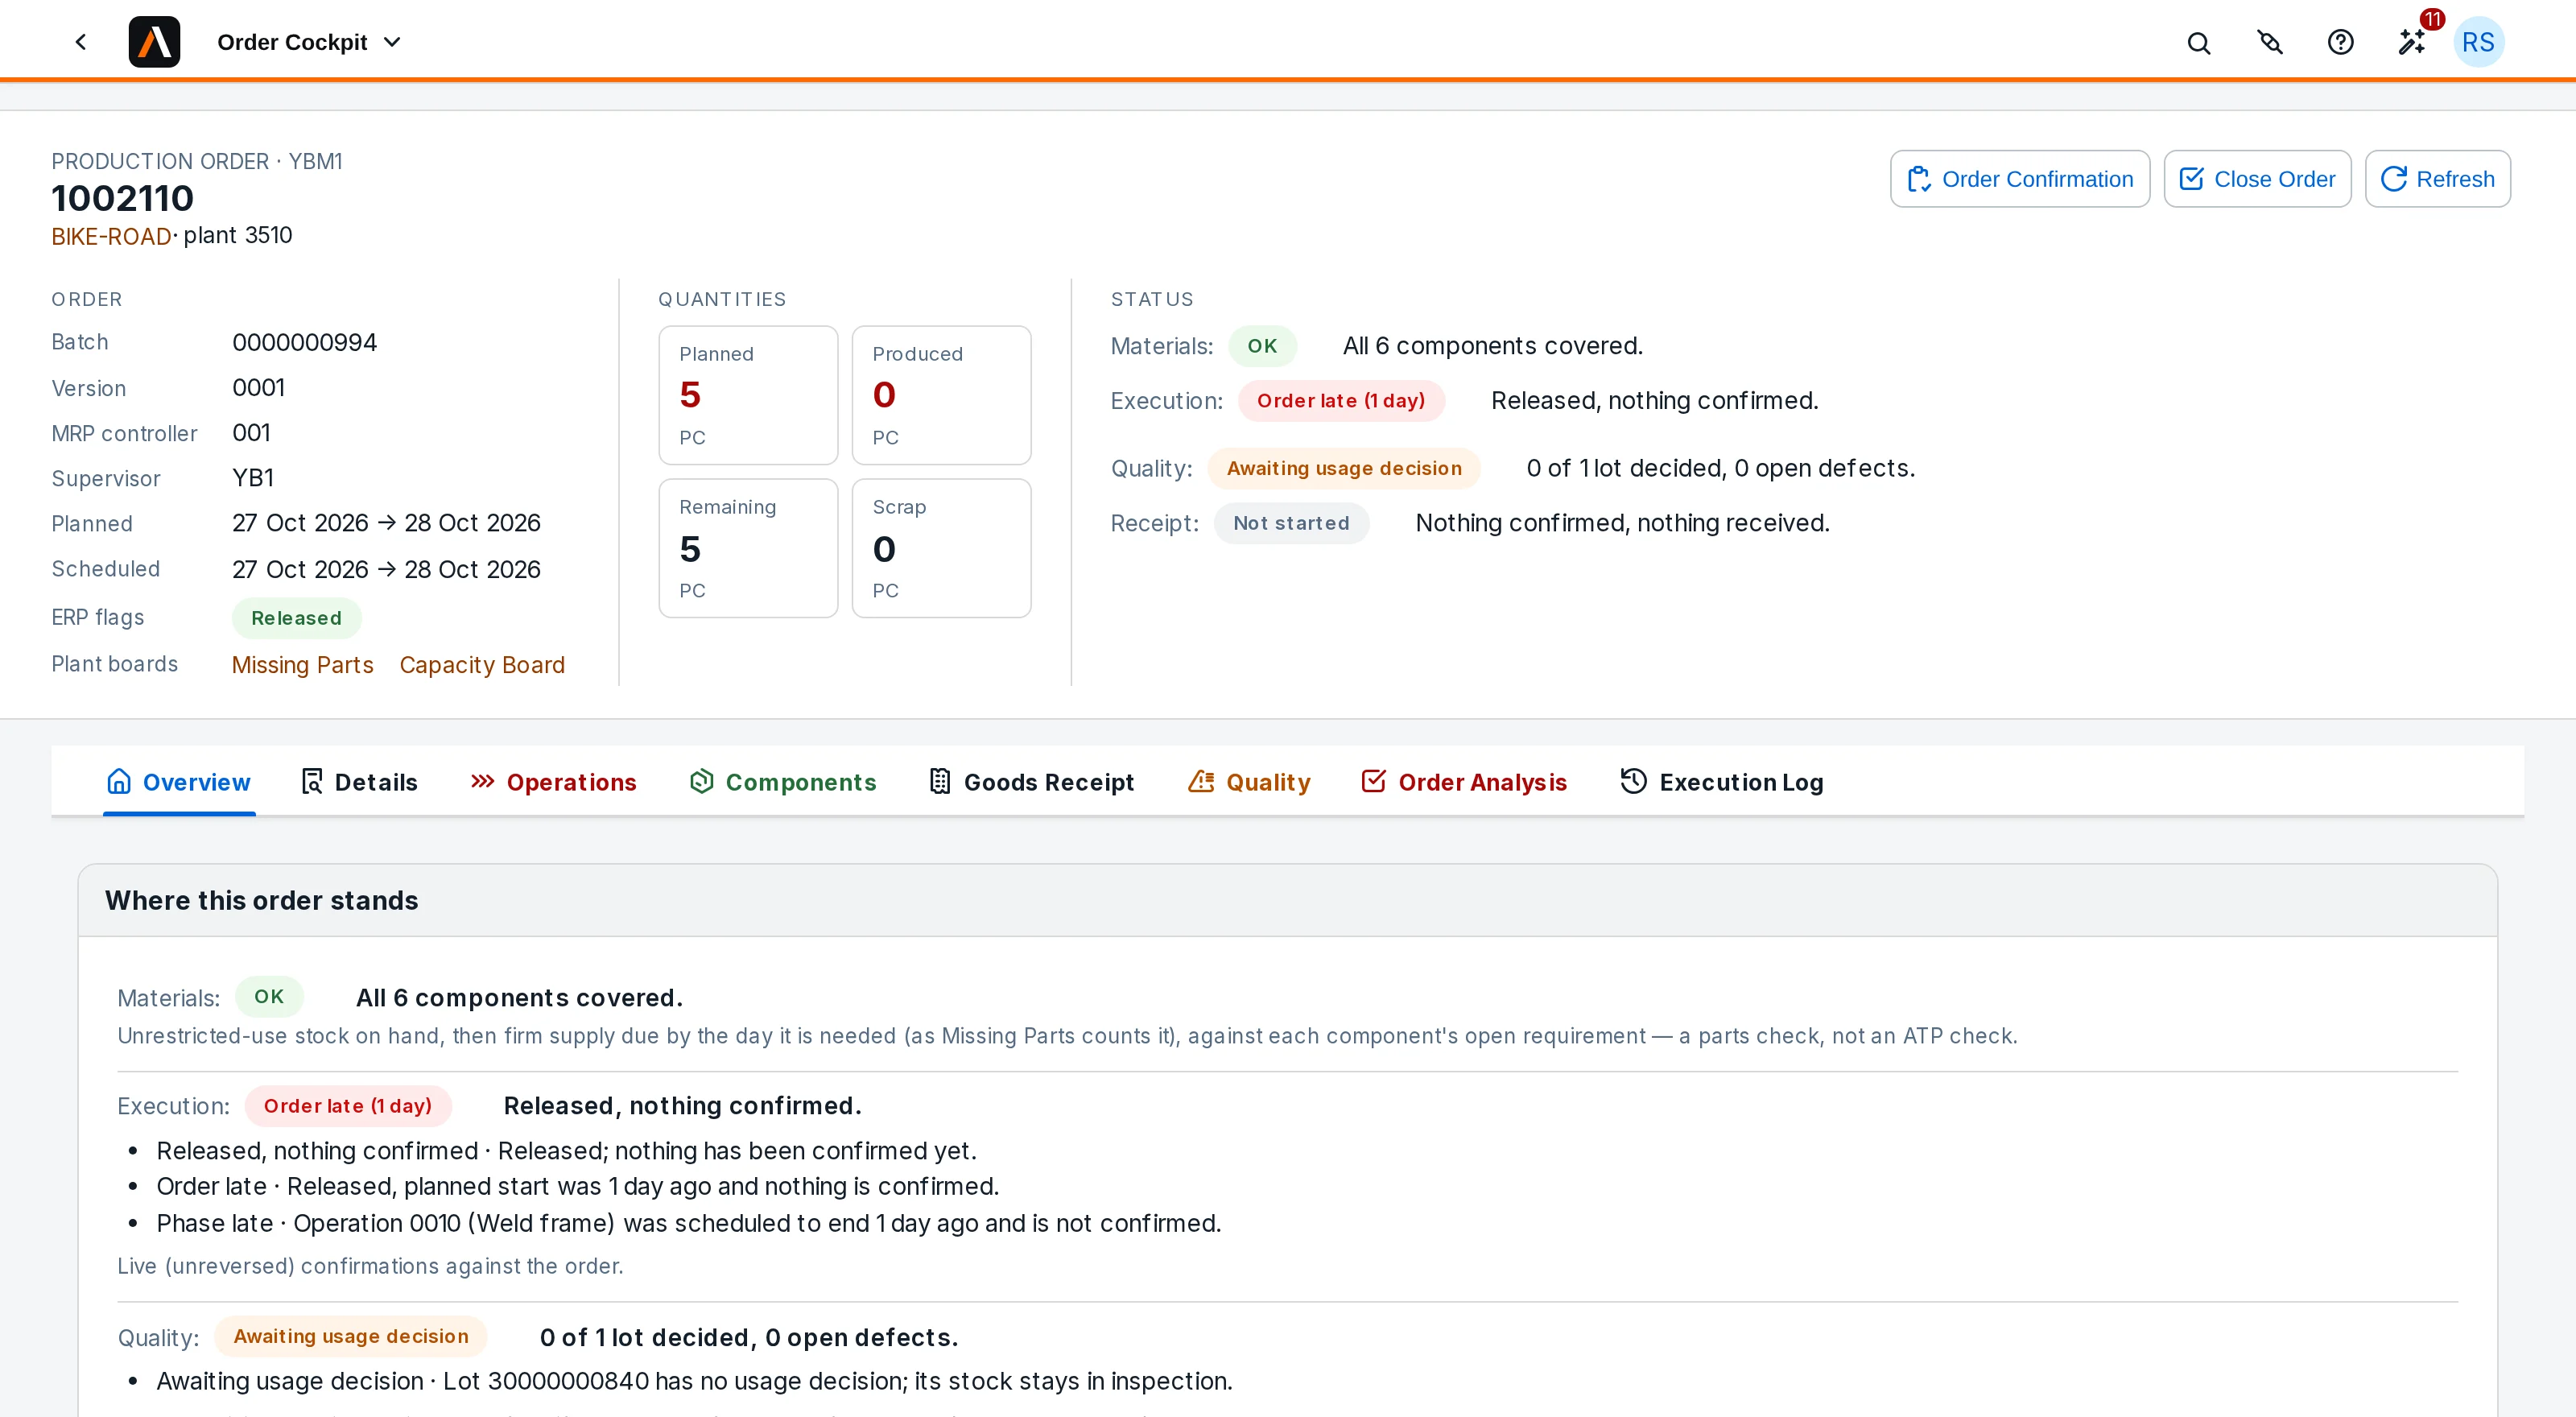
Task: Open the Execution Log tab
Action: [1722, 782]
